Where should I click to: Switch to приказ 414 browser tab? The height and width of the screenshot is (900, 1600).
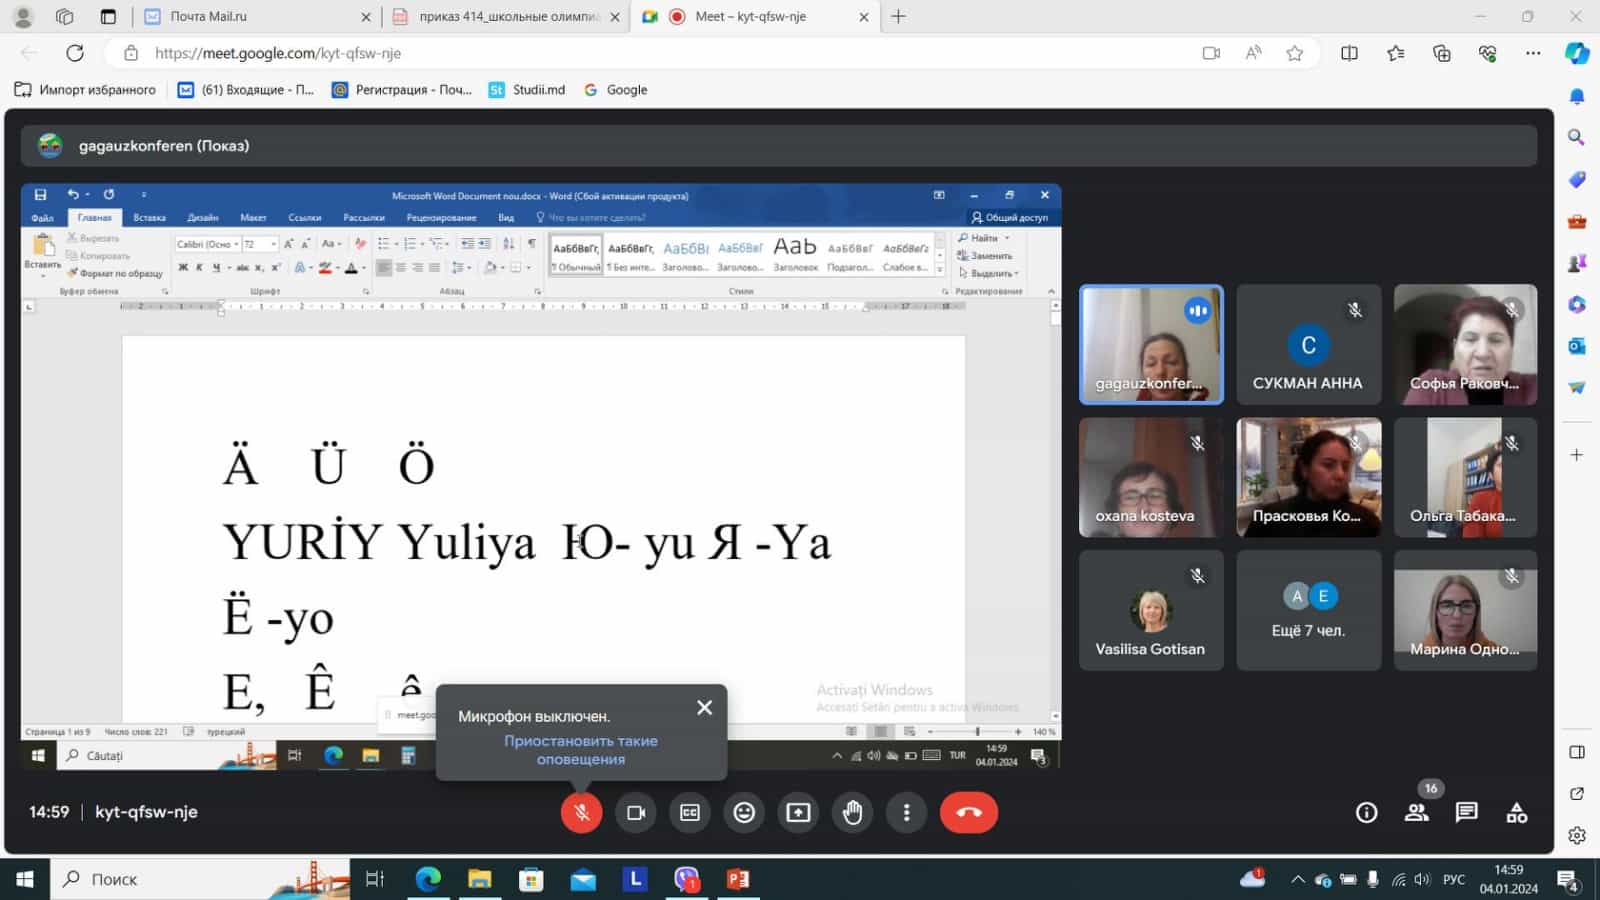[x=505, y=17]
